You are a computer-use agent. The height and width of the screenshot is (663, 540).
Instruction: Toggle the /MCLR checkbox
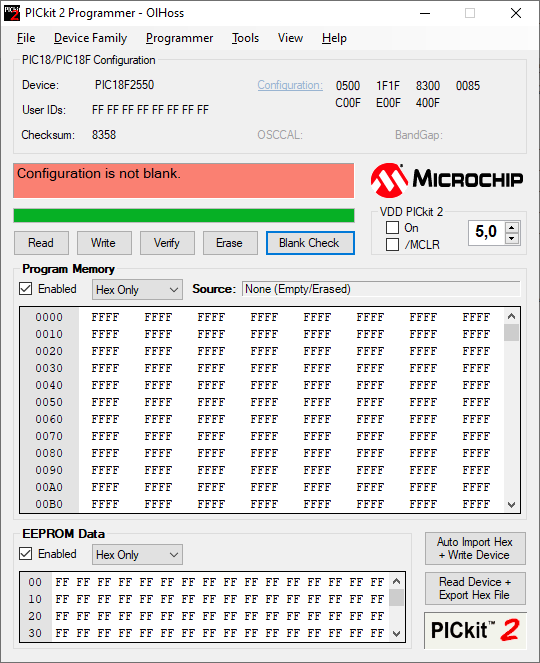392,244
